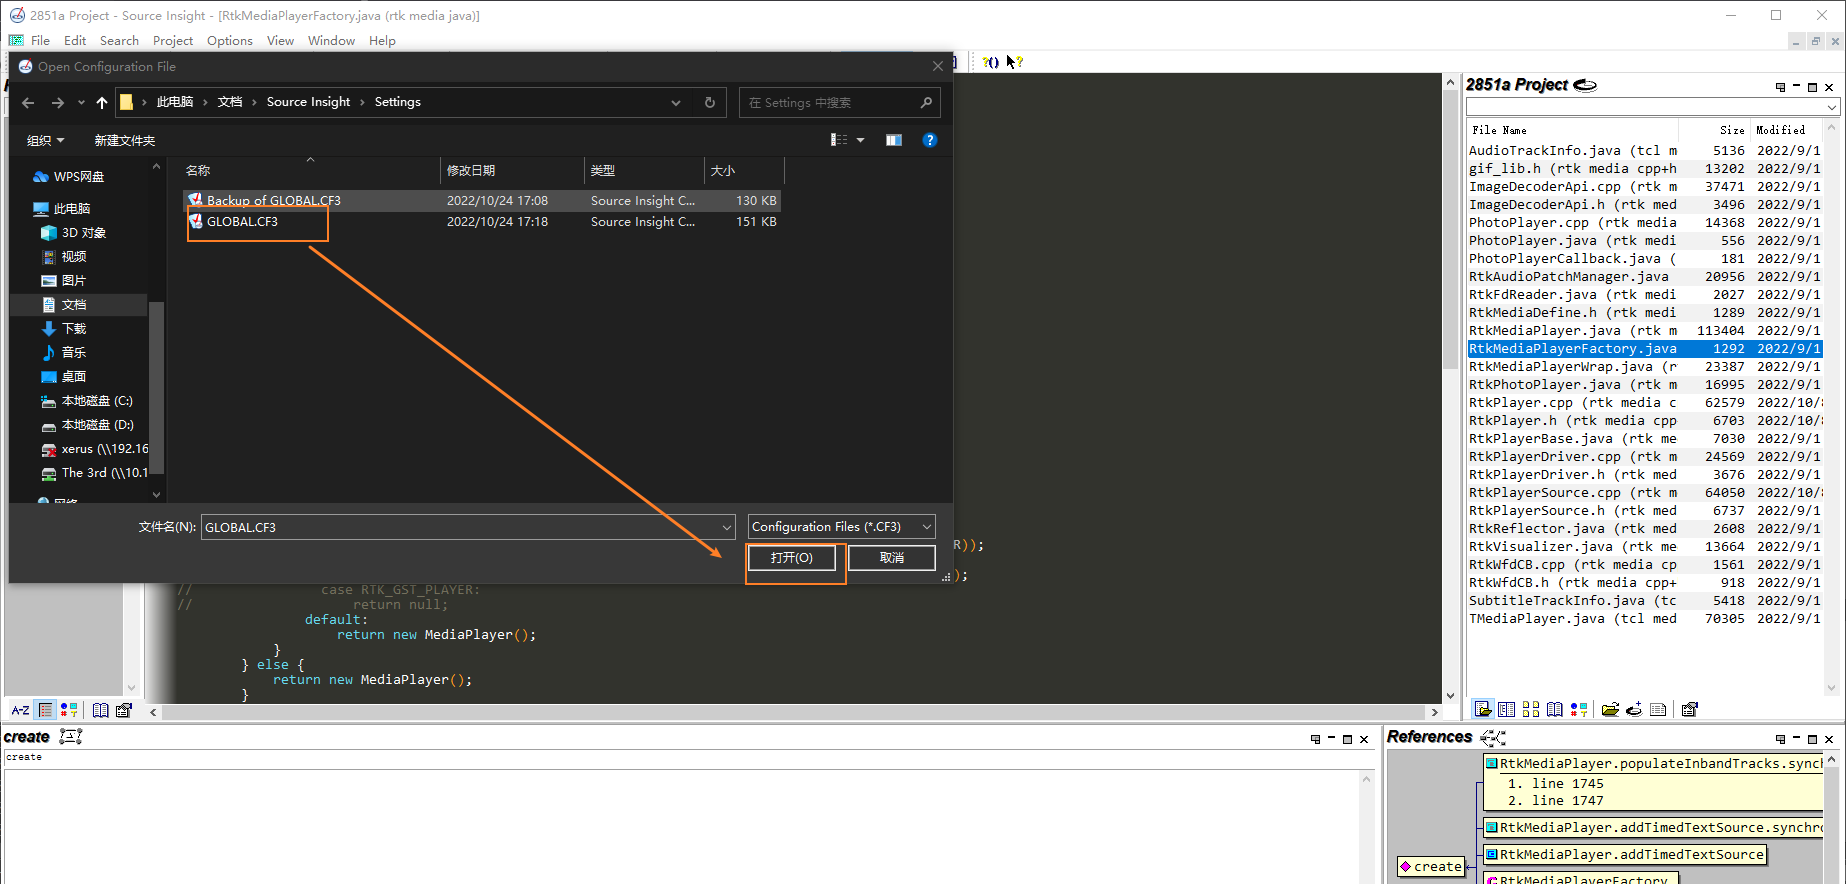Open project symbol list book icon

point(1555,709)
